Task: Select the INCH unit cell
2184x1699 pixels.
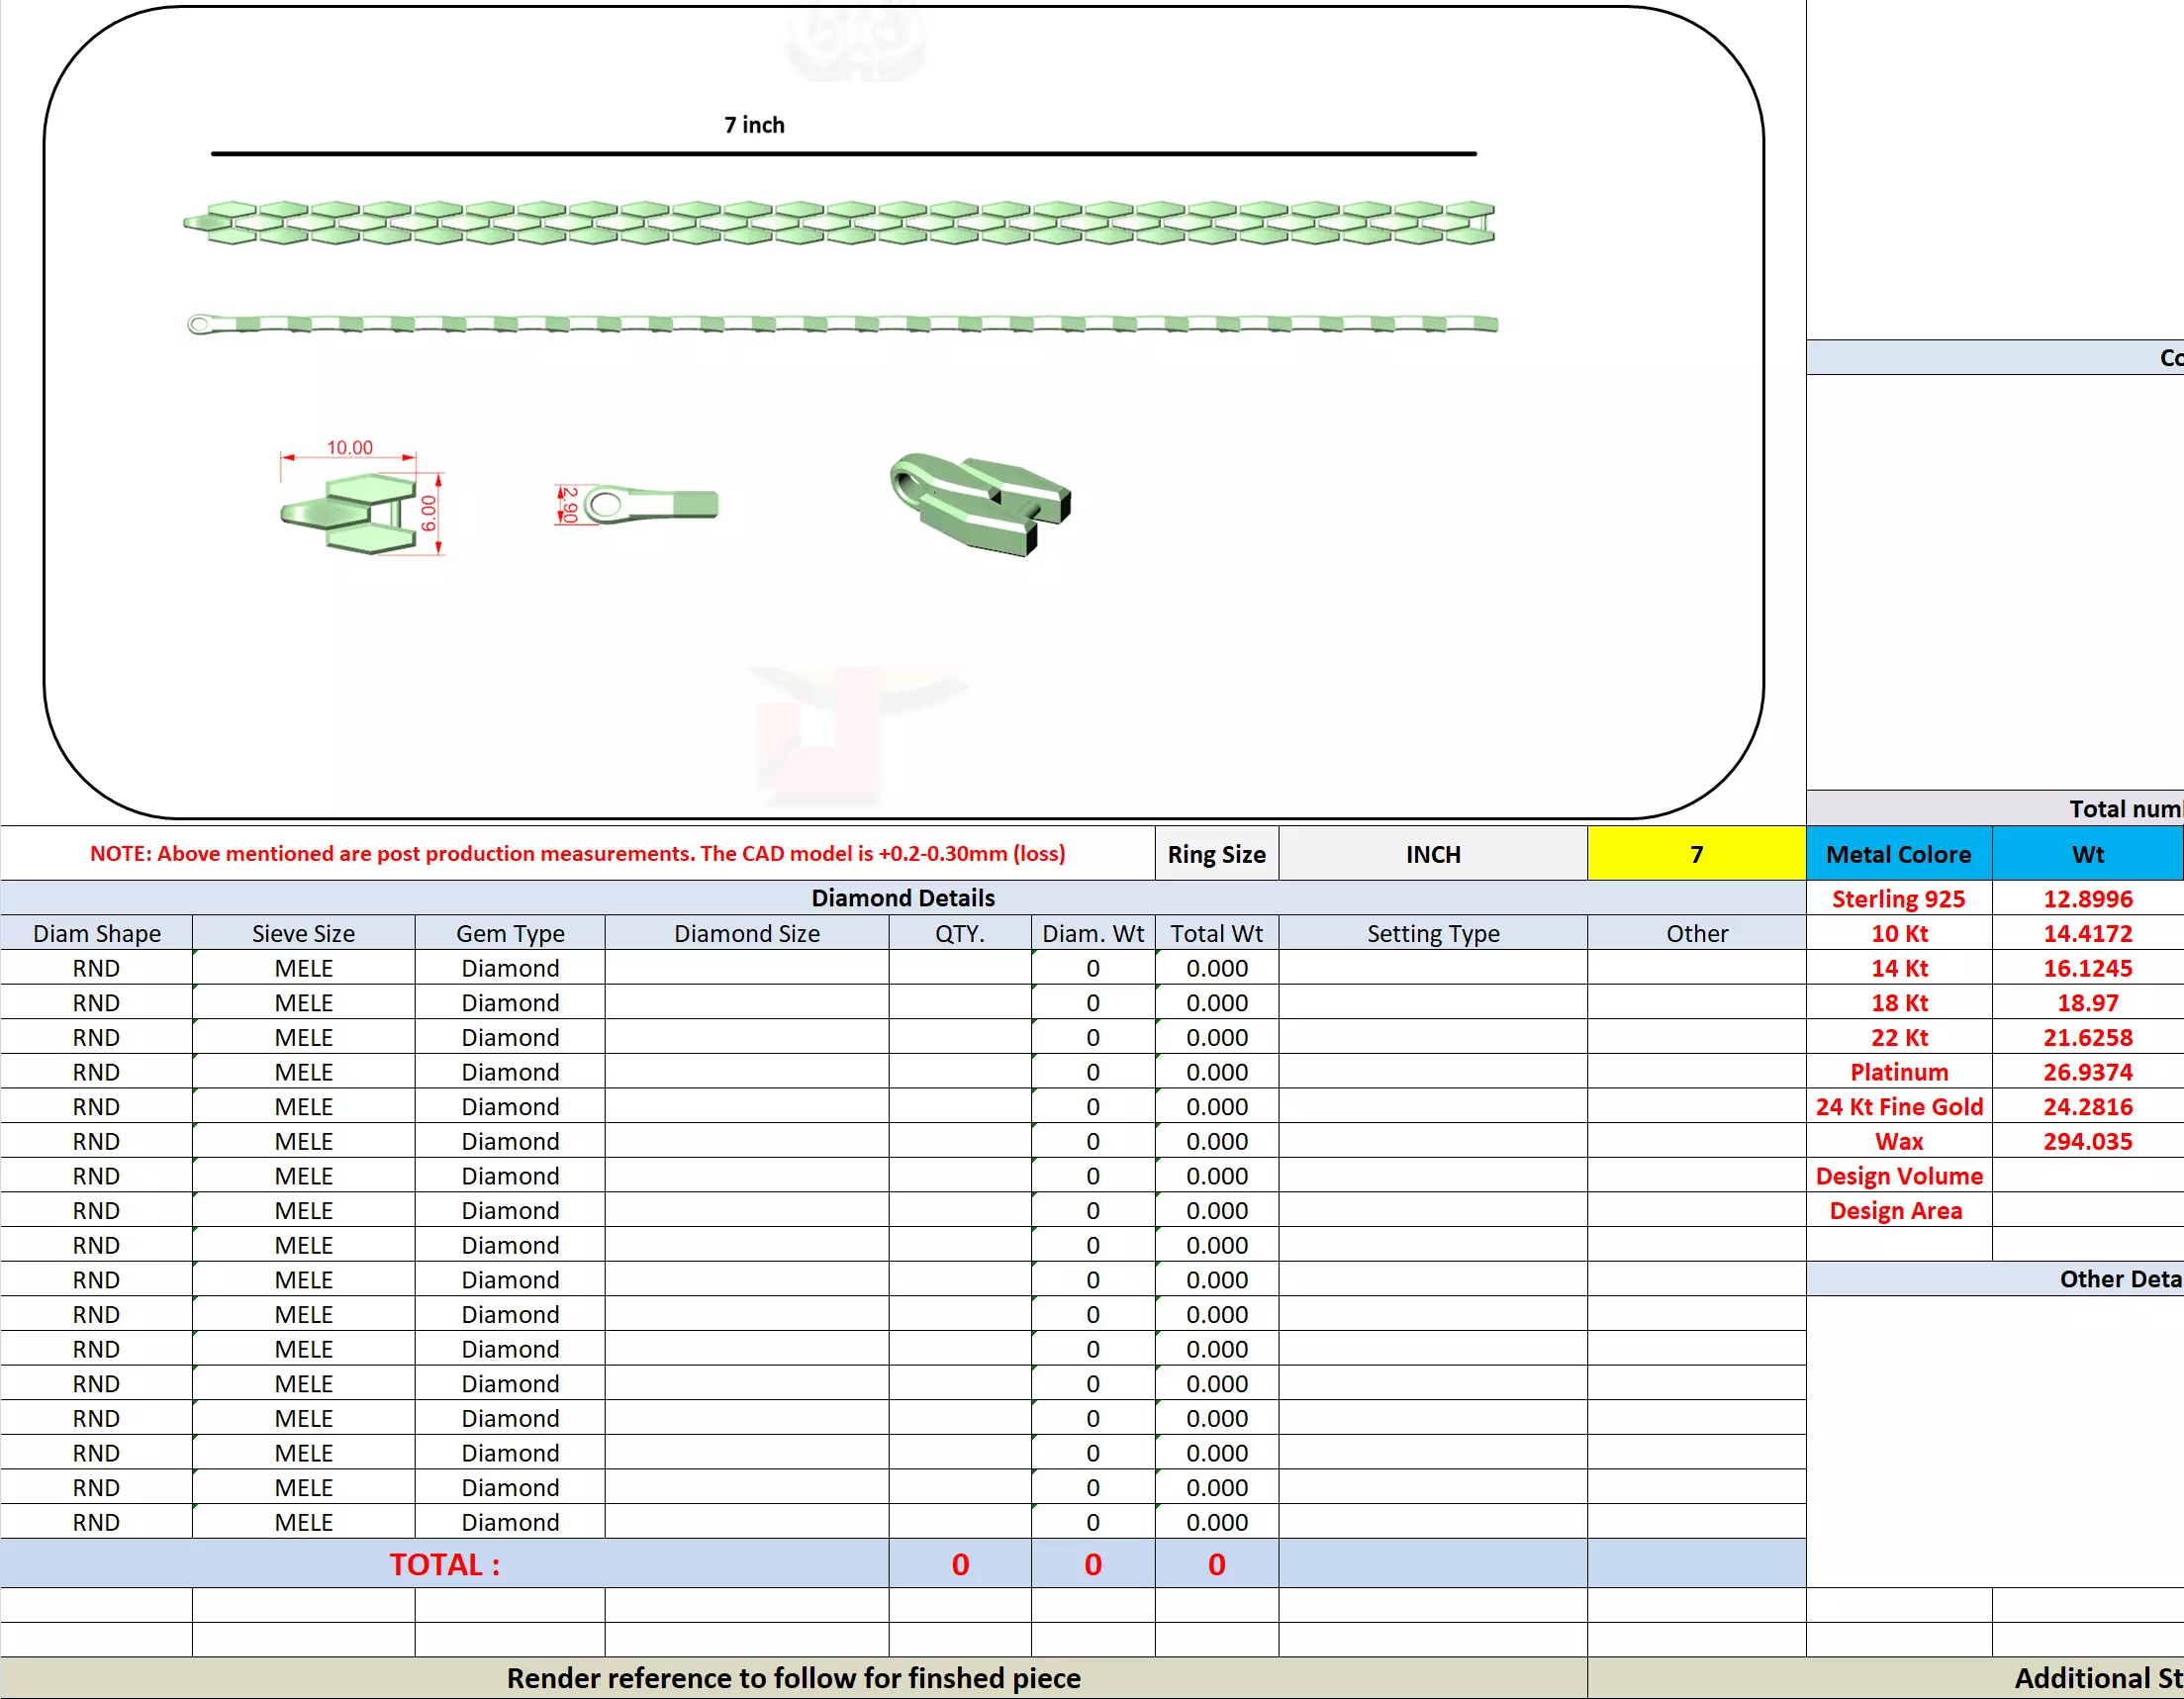Action: tap(1432, 854)
